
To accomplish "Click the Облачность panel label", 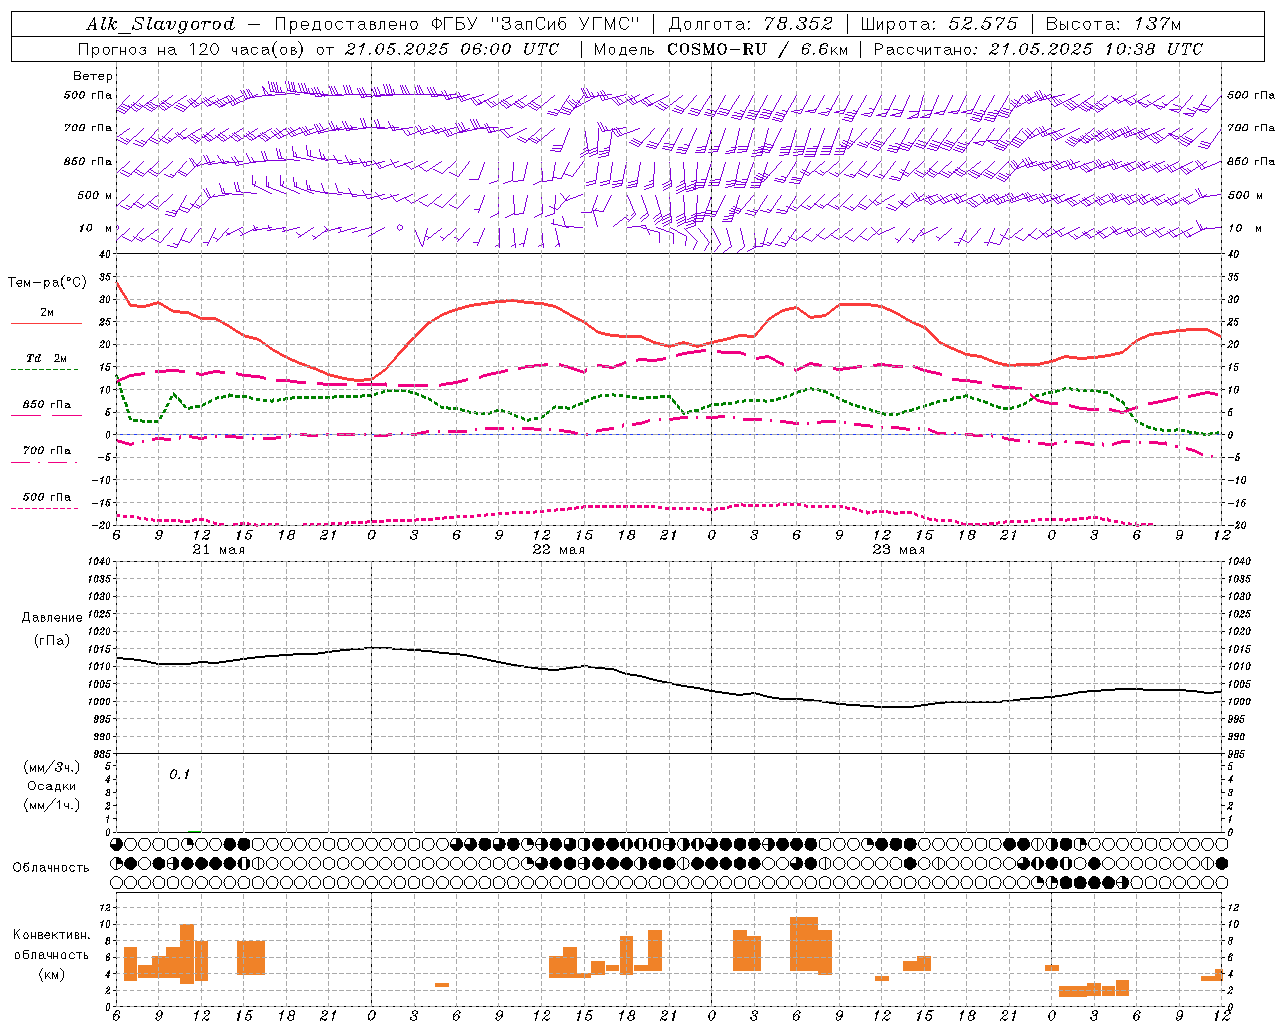I will pos(51,867).
